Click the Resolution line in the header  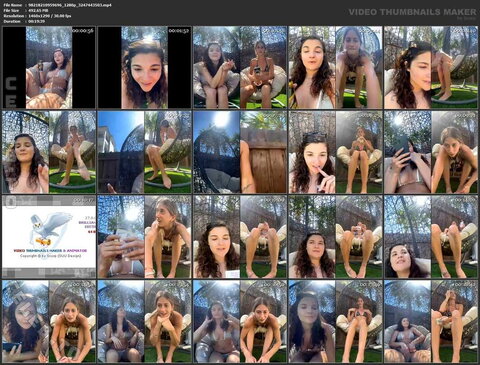37,16
